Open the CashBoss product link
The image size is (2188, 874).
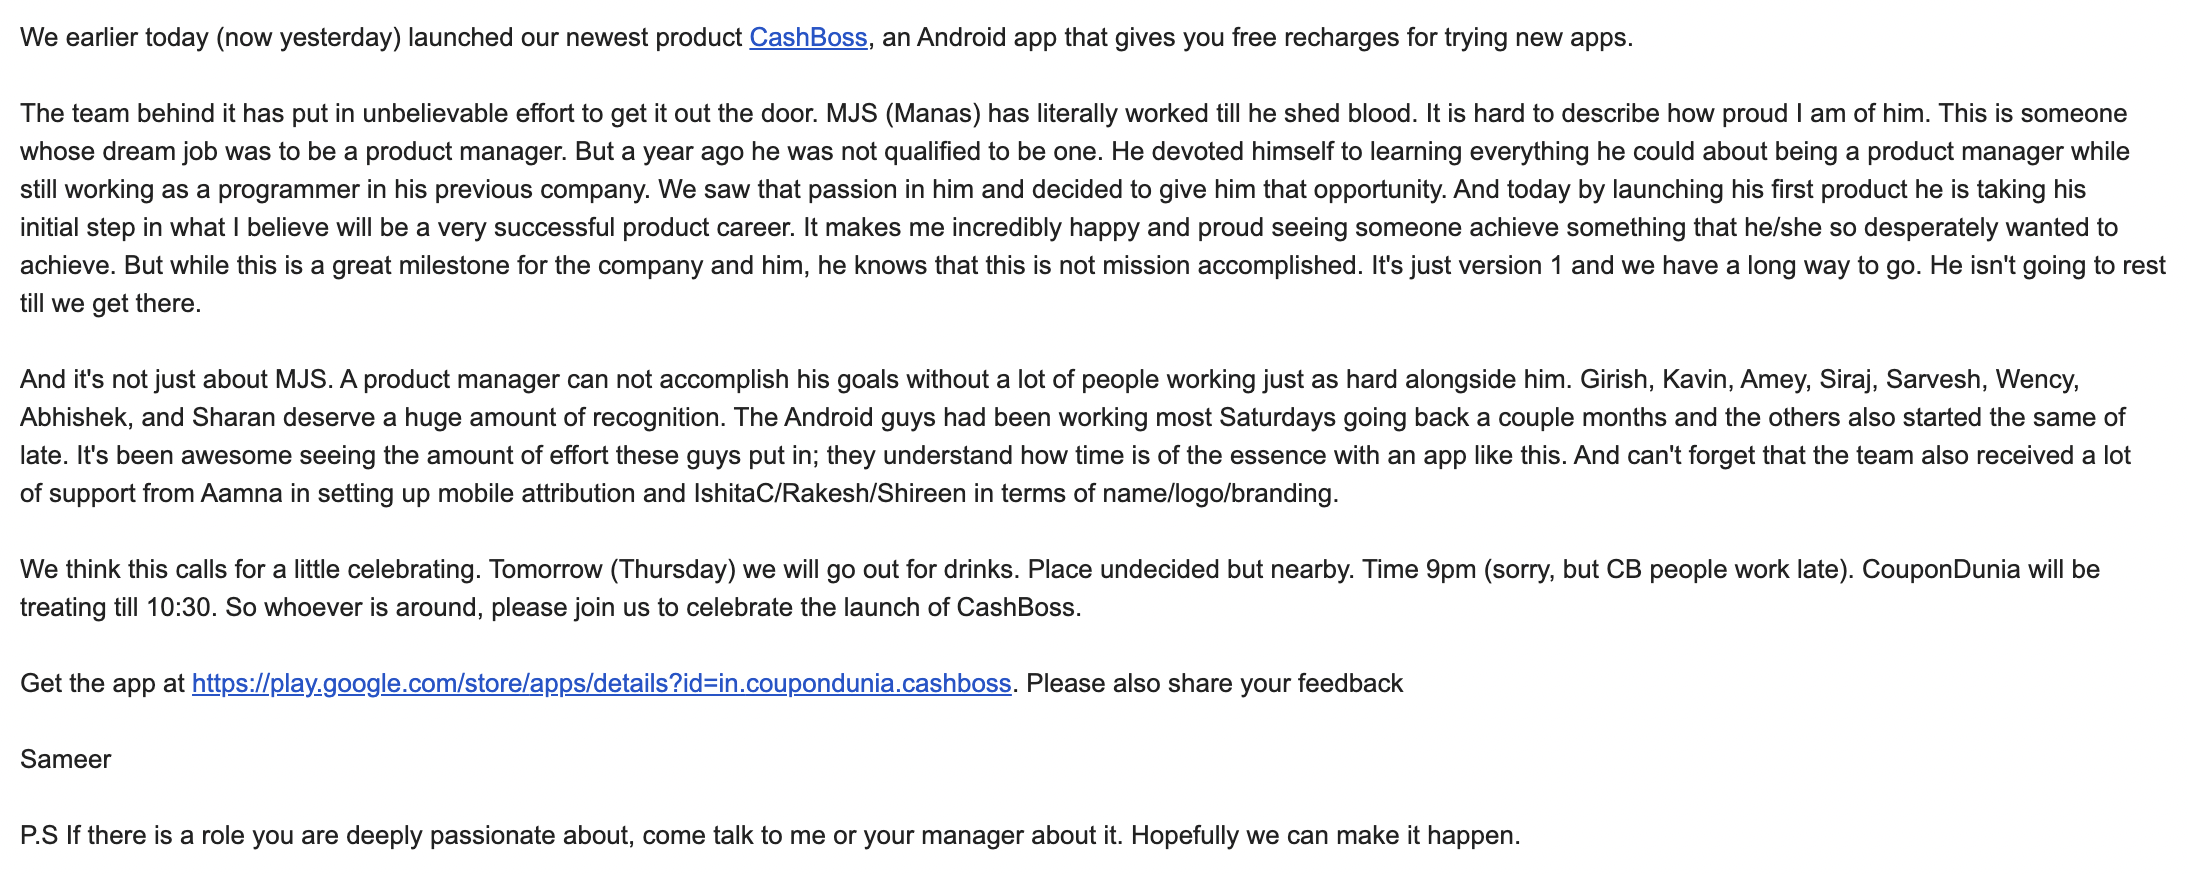point(808,38)
